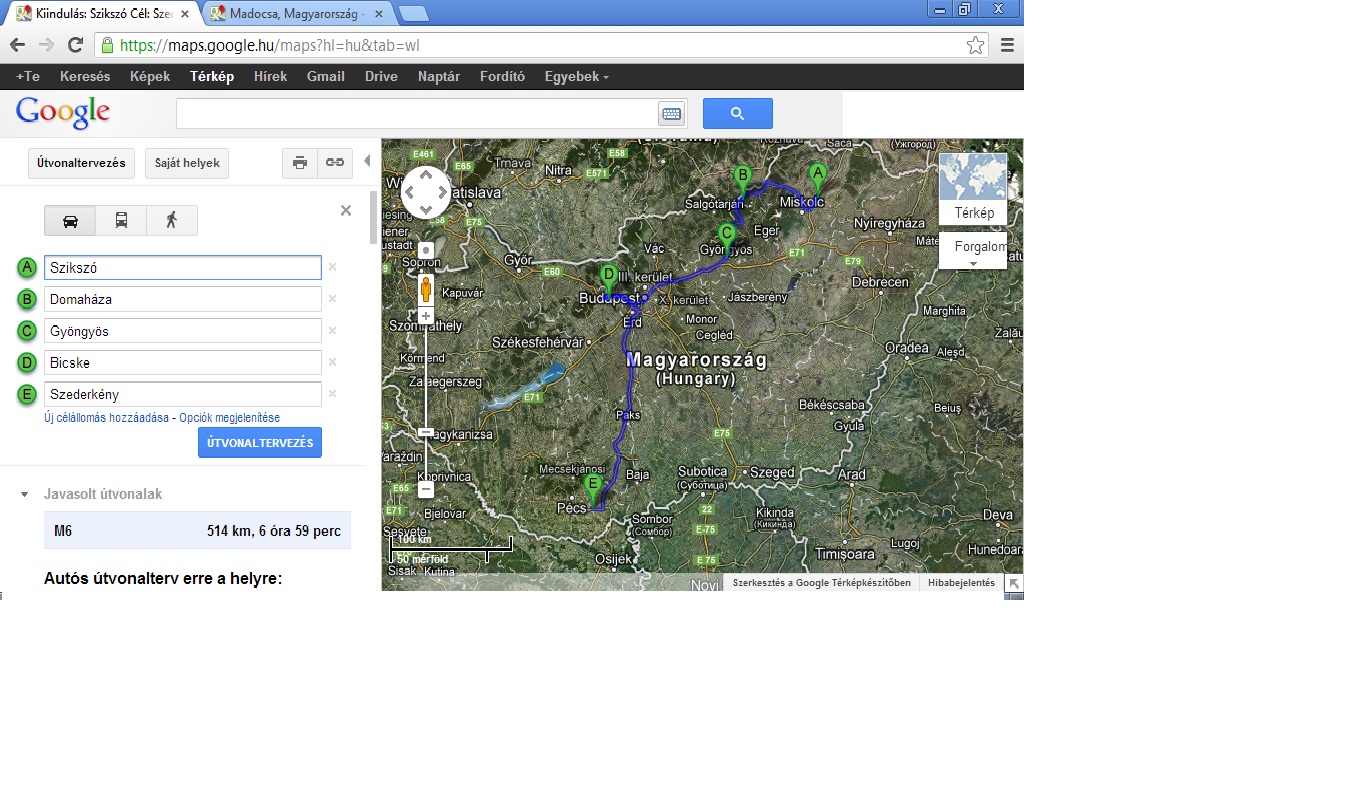Switch to the Madocsa, Magyarország tab
Viewport: 1364px width, 786px height.
[x=296, y=13]
